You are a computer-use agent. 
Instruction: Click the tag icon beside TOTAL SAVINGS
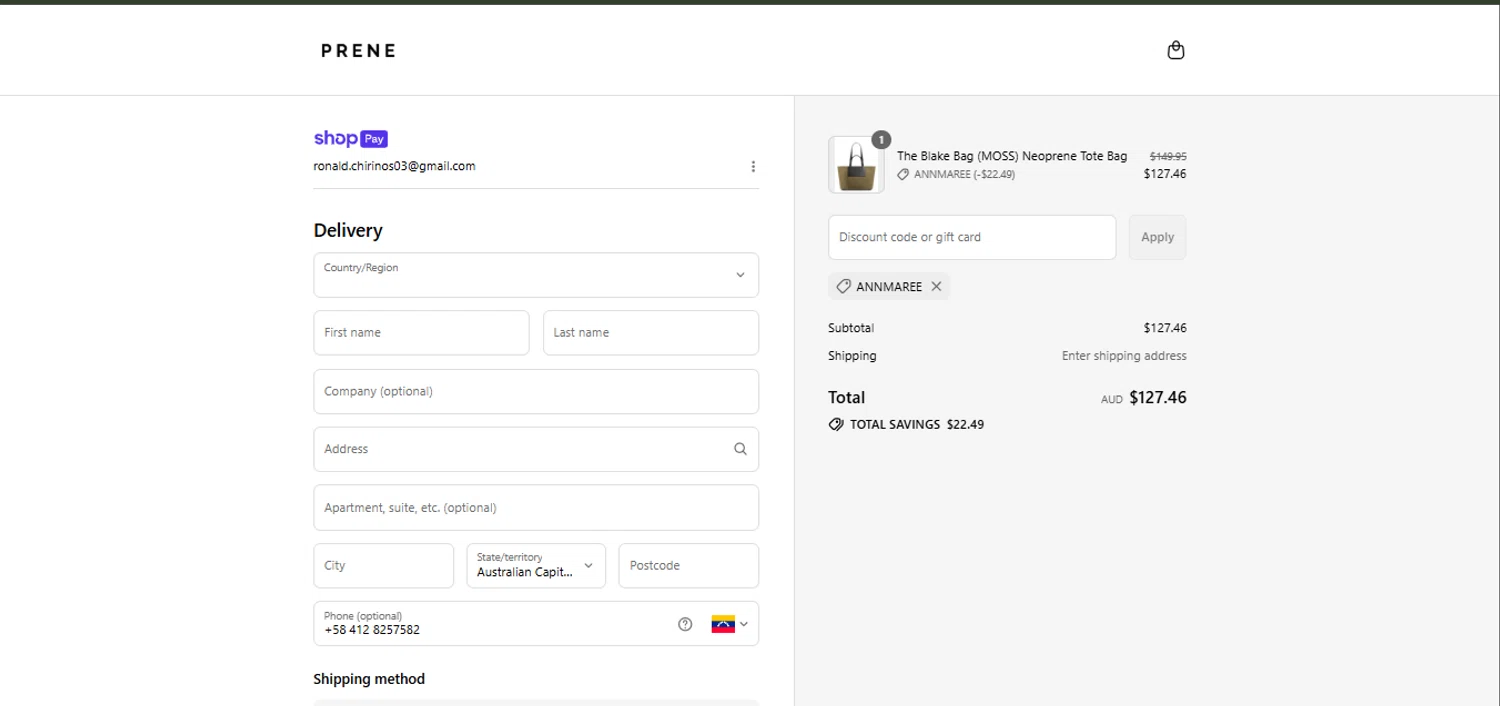(x=836, y=424)
